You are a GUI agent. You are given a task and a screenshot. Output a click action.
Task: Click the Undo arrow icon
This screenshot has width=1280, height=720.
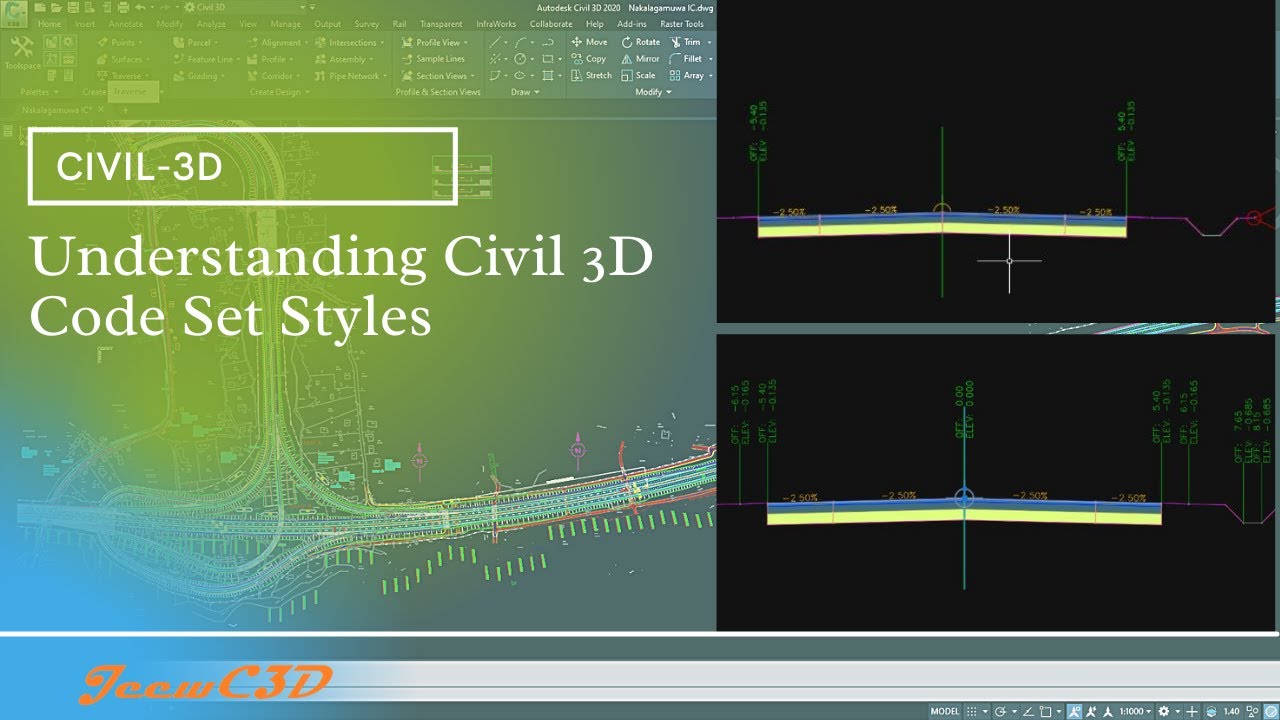pyautogui.click(x=140, y=7)
